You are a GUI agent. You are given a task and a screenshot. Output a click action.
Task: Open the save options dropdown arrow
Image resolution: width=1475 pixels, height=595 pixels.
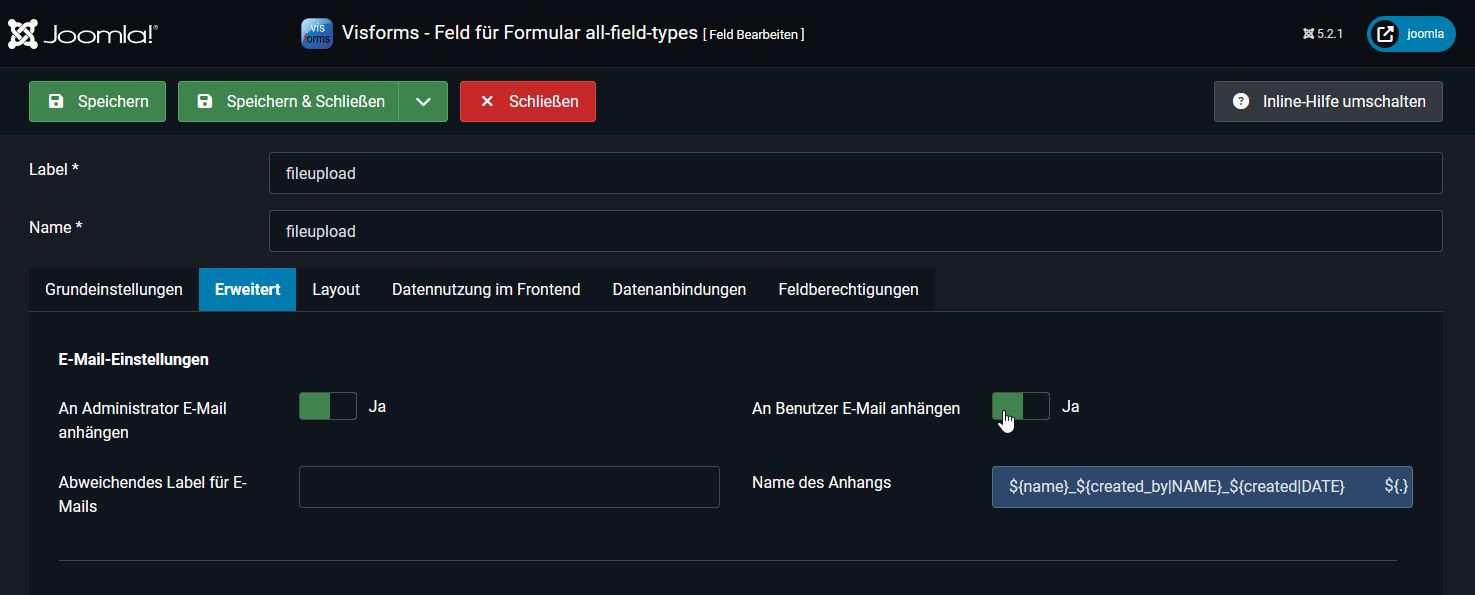[x=424, y=101]
